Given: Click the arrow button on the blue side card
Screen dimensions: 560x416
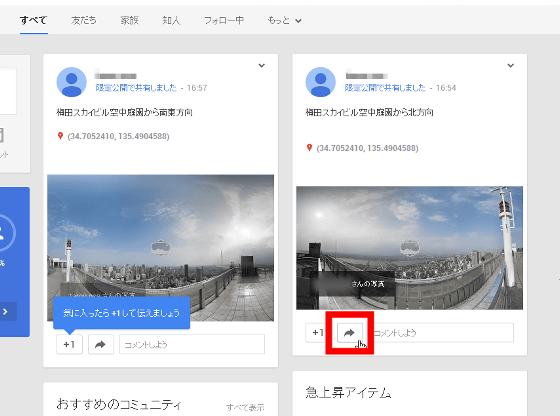Looking at the screenshot, I should pos(6,311).
